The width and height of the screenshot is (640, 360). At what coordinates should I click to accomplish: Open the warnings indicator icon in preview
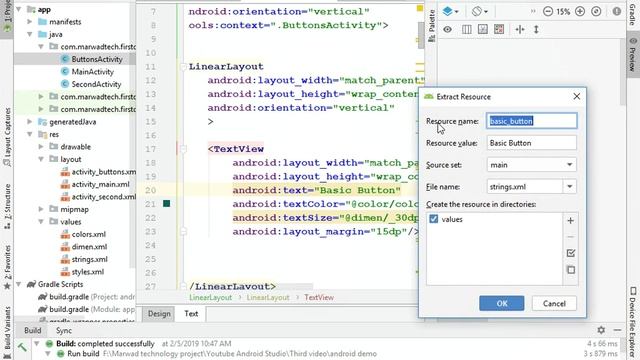[x=617, y=11]
